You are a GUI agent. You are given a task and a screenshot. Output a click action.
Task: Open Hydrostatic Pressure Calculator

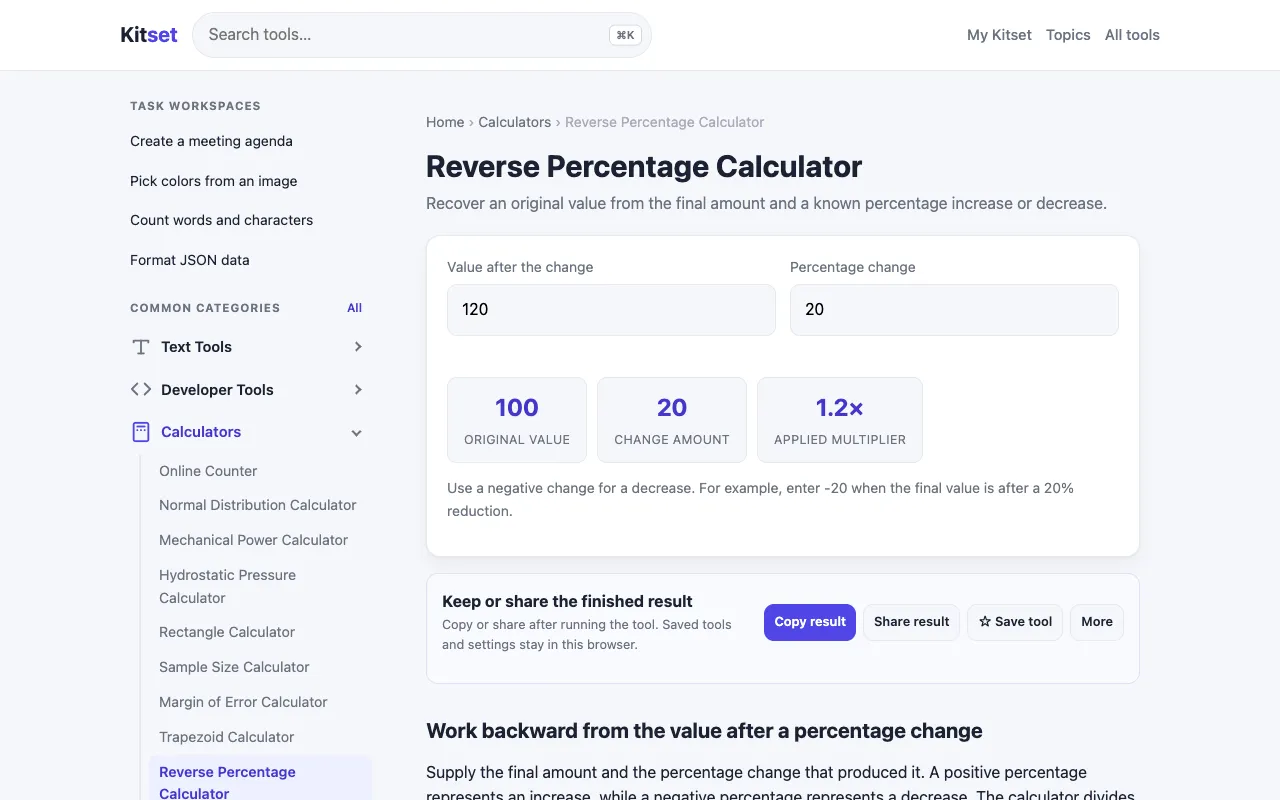click(227, 587)
